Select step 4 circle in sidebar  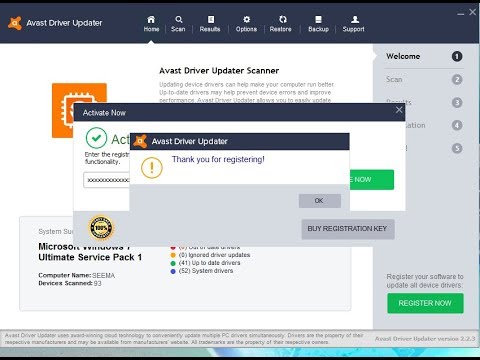pyautogui.click(x=457, y=125)
